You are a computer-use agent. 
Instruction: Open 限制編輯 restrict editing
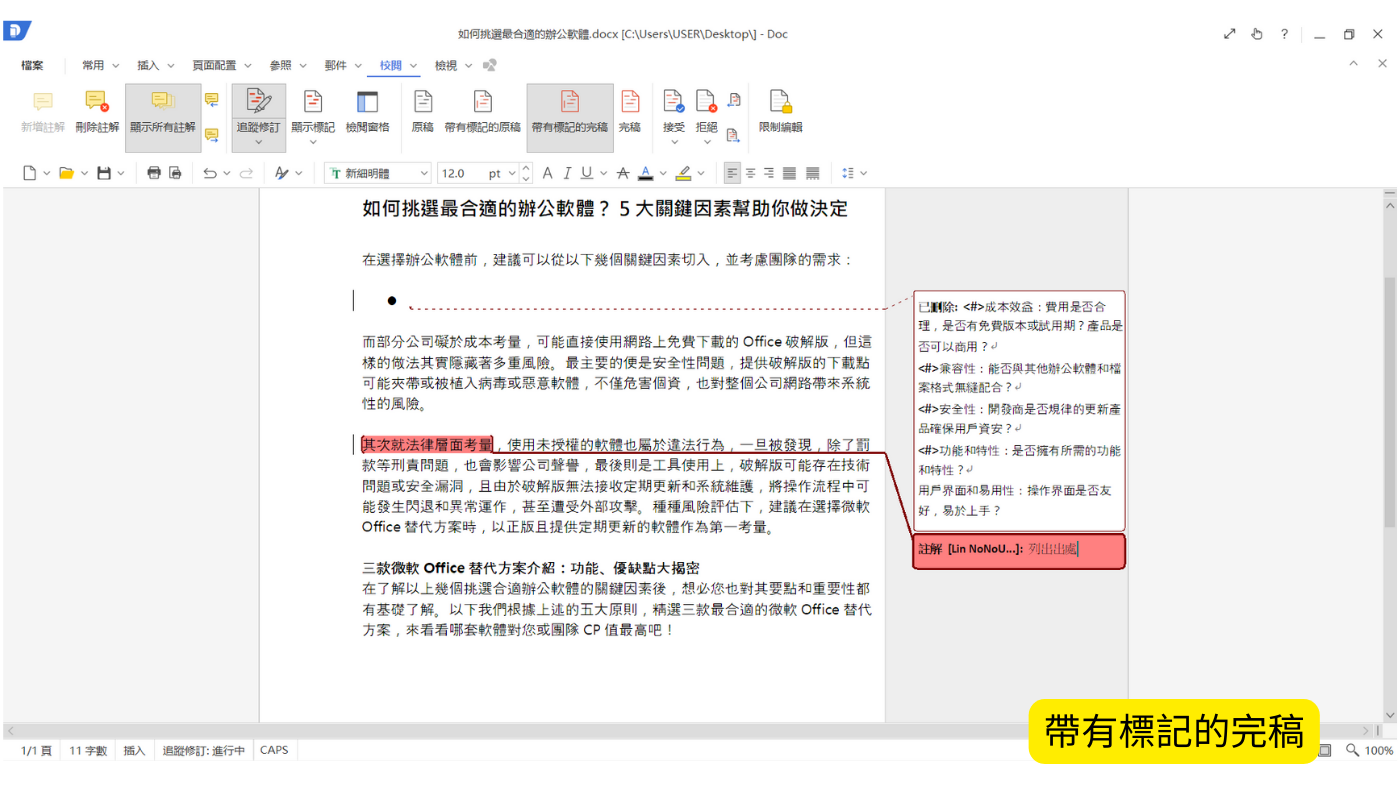tap(780, 111)
